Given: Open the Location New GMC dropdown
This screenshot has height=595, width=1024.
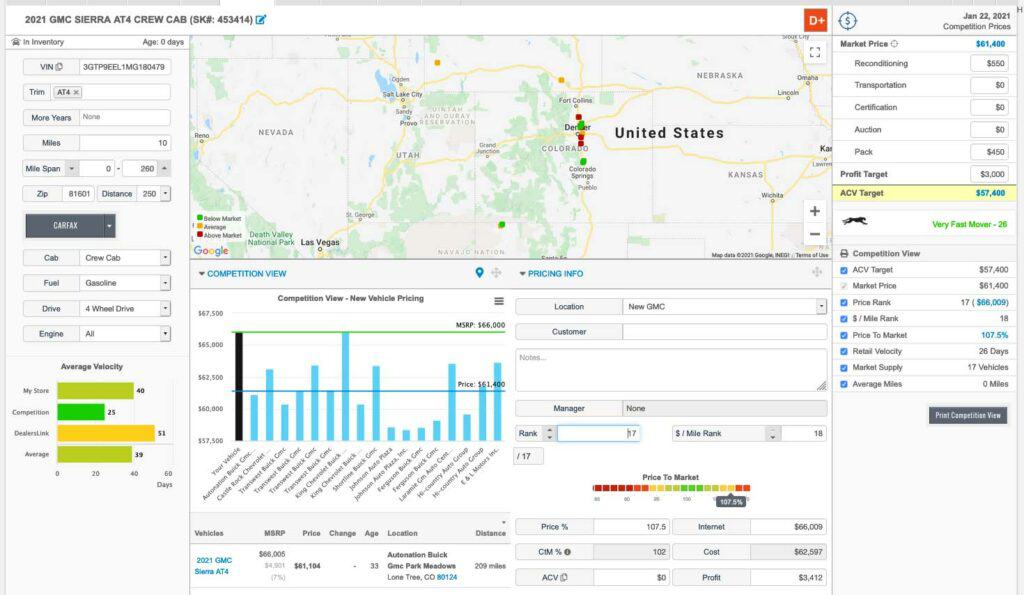Looking at the screenshot, I should coord(821,306).
